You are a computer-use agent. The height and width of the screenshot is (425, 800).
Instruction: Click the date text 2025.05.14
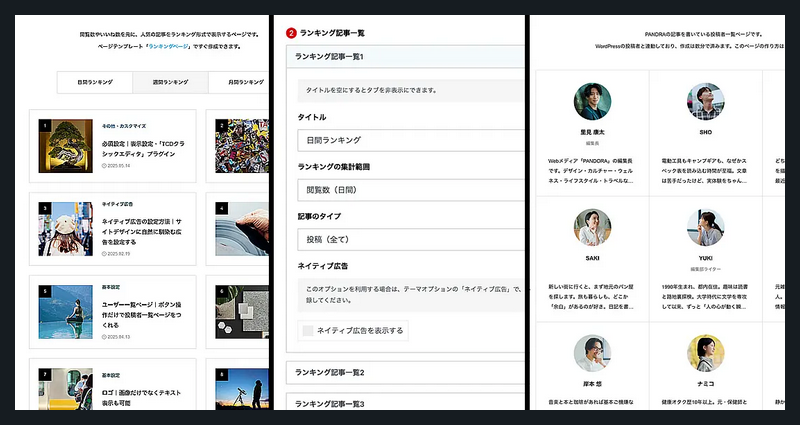119,165
